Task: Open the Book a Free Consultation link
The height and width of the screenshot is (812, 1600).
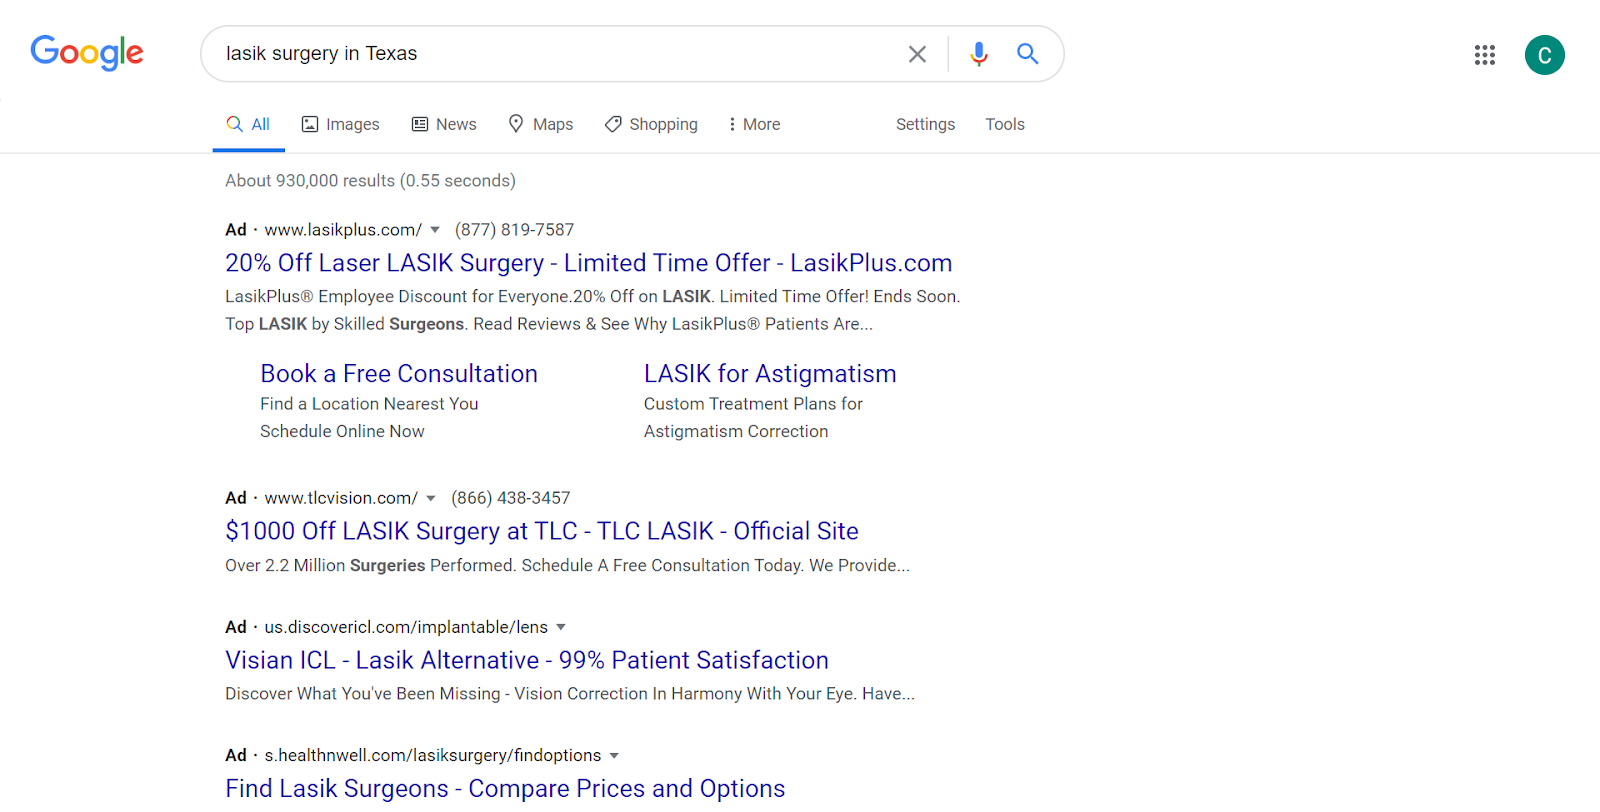Action: pyautogui.click(x=399, y=374)
